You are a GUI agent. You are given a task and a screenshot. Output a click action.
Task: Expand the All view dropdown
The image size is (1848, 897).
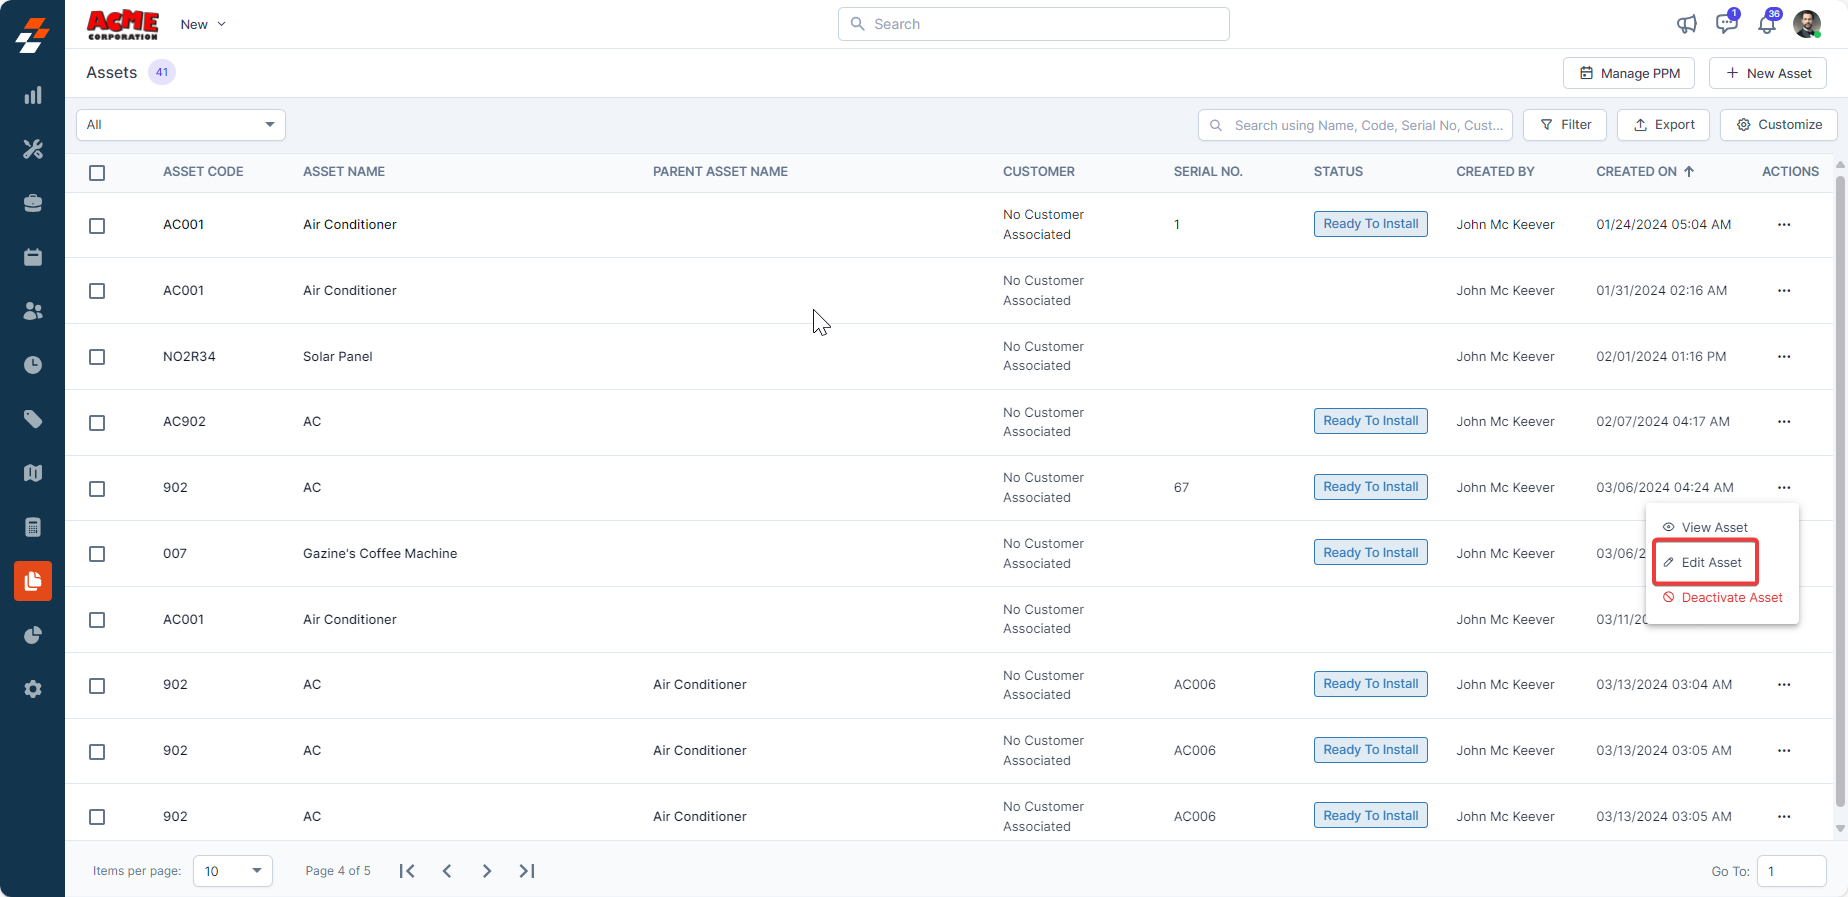tap(181, 125)
